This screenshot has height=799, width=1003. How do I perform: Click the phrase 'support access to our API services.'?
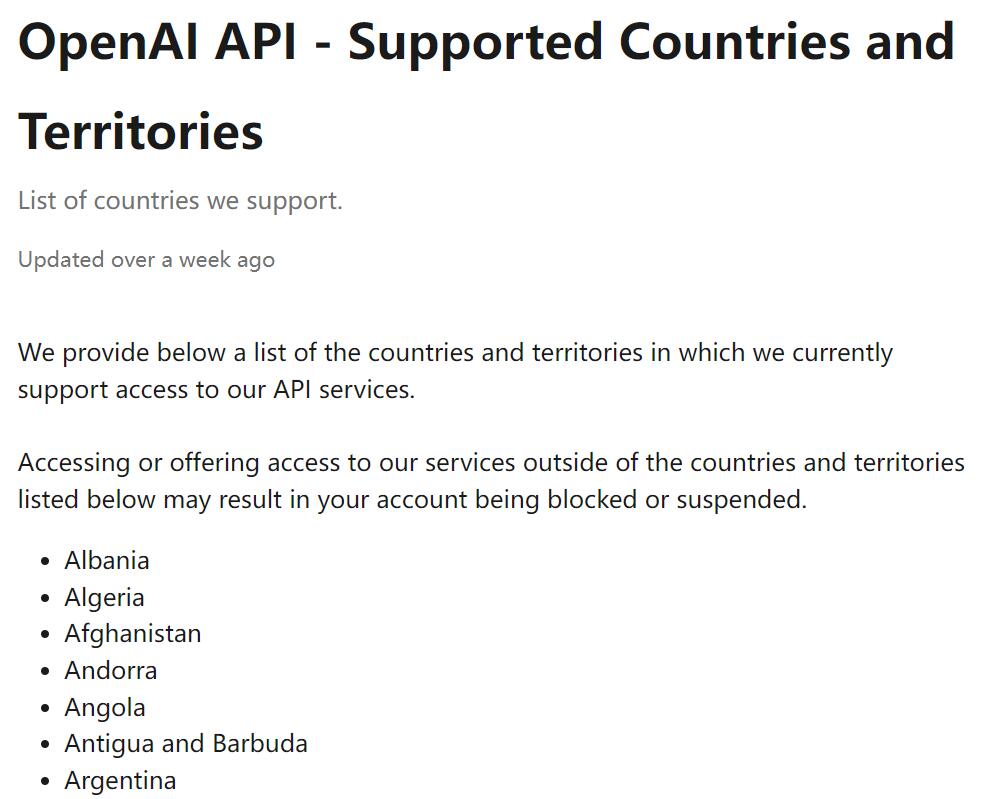[216, 389]
